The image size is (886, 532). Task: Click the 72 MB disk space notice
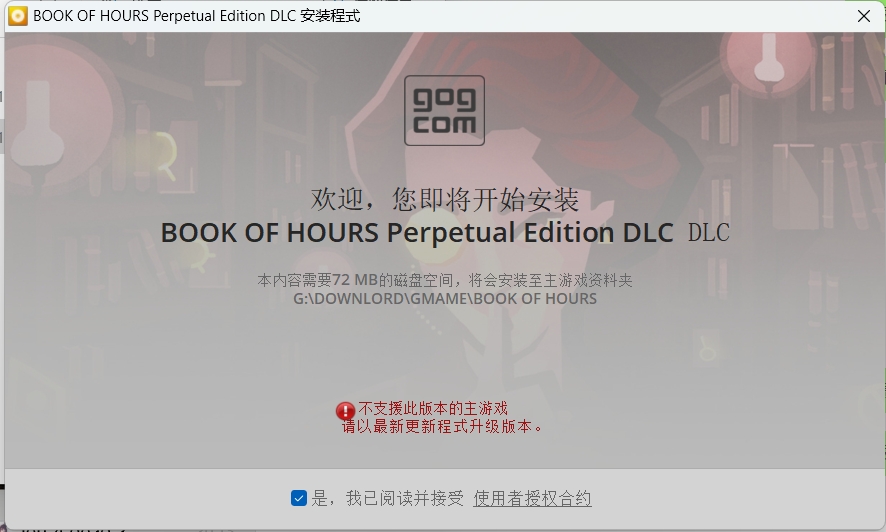pos(445,280)
